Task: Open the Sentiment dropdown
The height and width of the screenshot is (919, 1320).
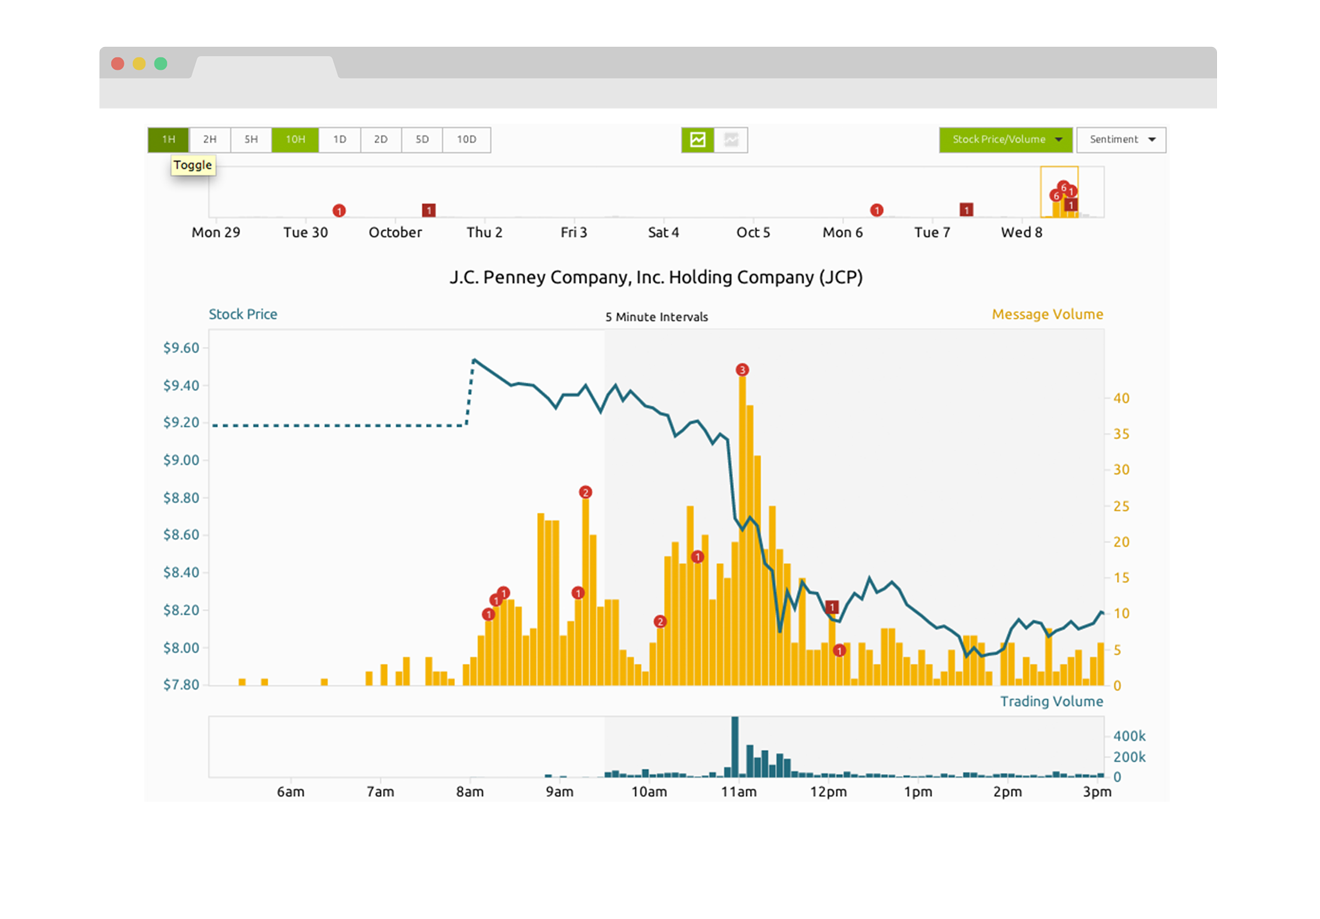Action: pos(1121,140)
